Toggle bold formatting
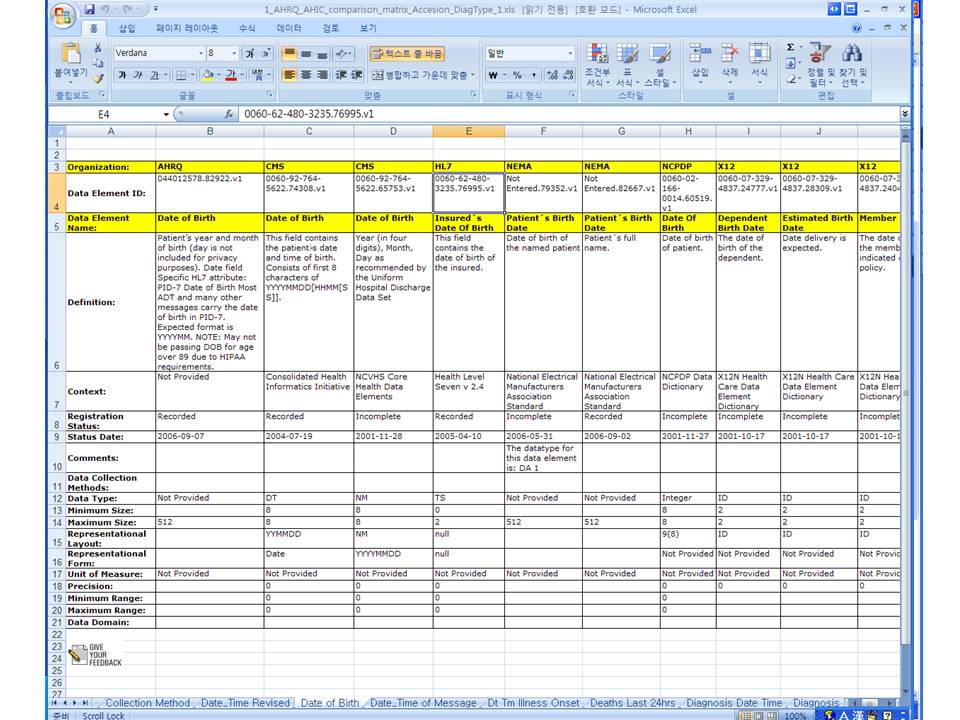This screenshot has width=960, height=720. click(122, 75)
